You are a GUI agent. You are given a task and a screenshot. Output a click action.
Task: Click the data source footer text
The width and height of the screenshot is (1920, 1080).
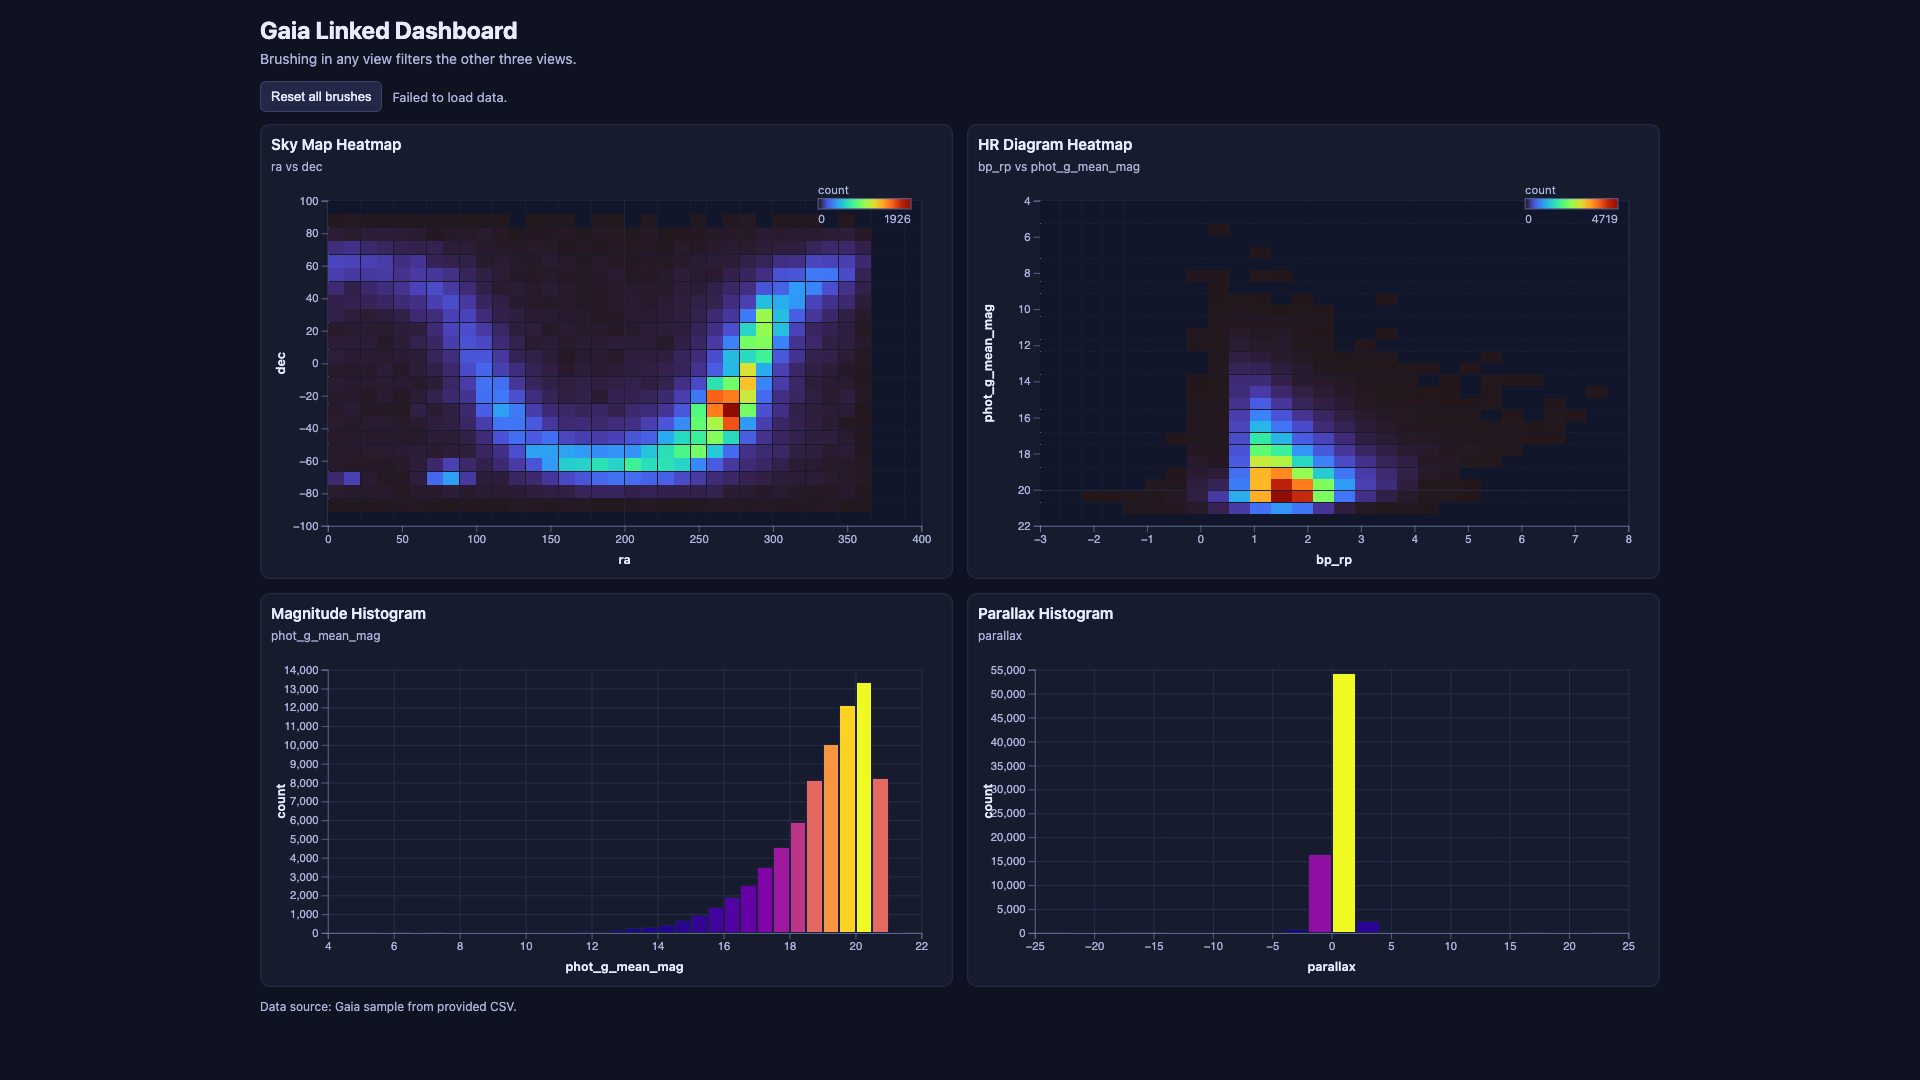[388, 1007]
